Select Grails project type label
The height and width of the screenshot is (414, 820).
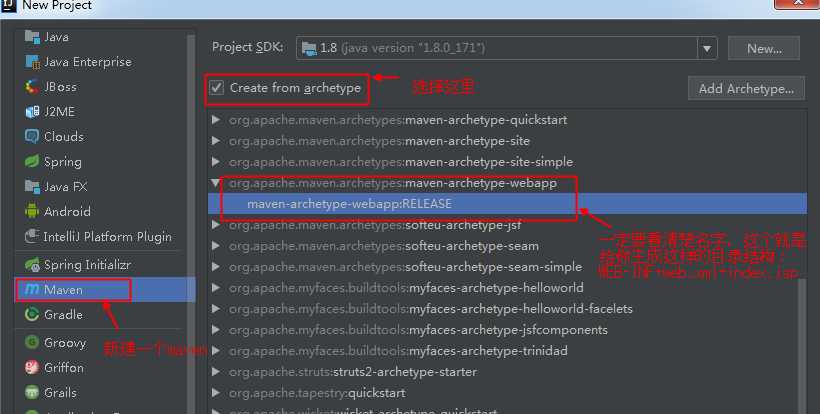pyautogui.click(x=60, y=393)
